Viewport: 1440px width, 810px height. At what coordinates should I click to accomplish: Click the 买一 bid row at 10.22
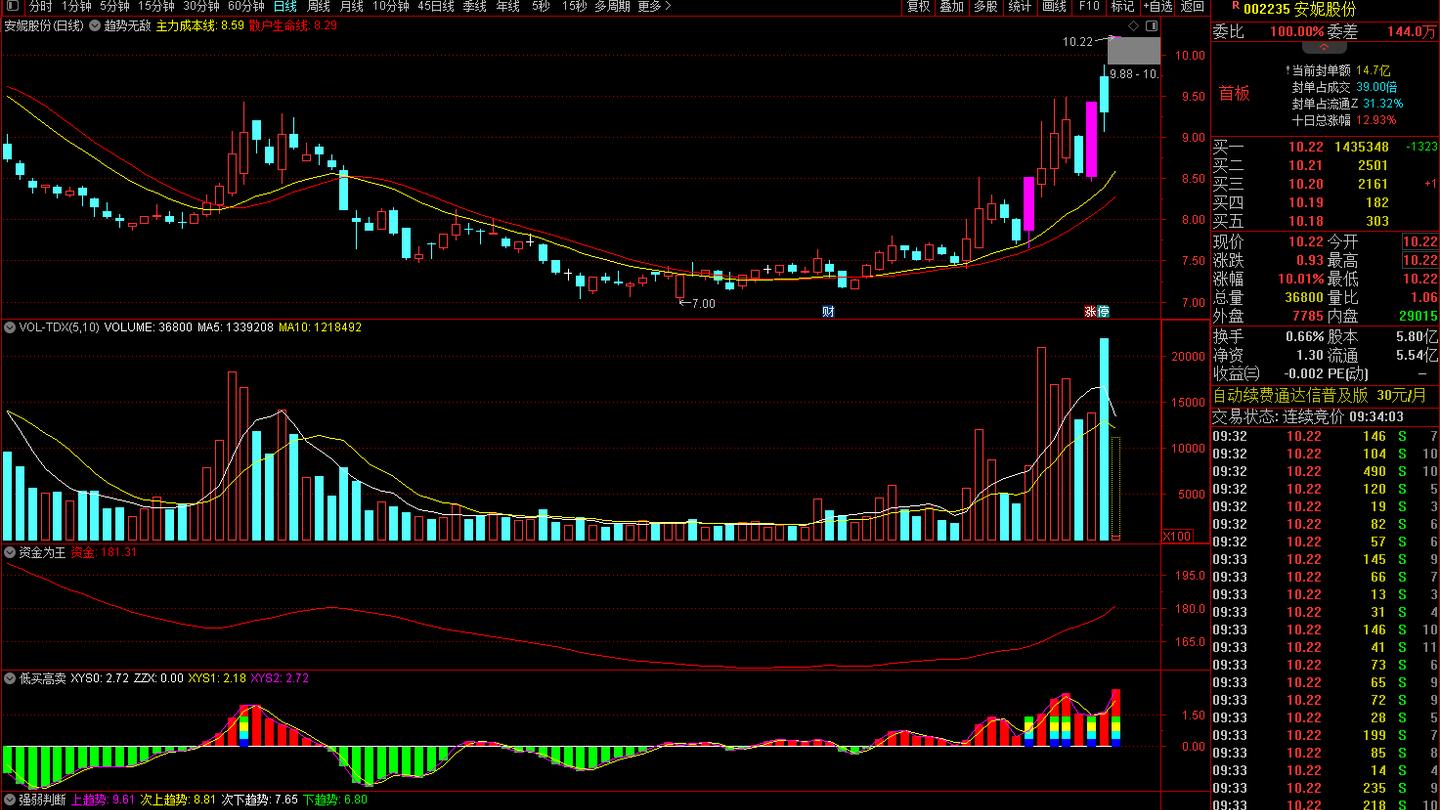(1325, 147)
